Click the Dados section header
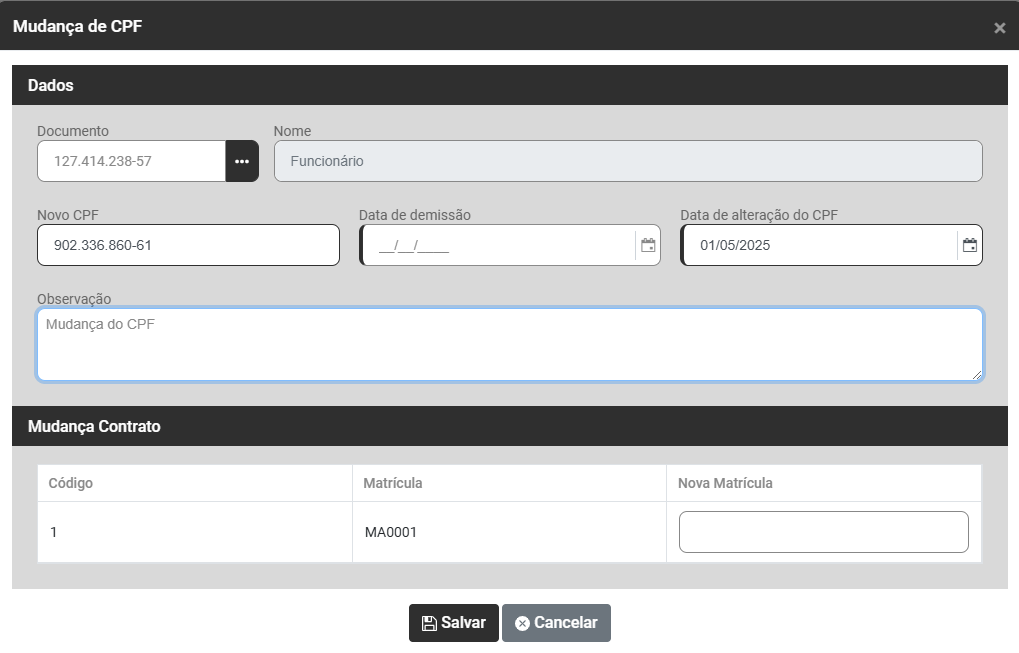This screenshot has height=653, width=1019. (x=510, y=85)
